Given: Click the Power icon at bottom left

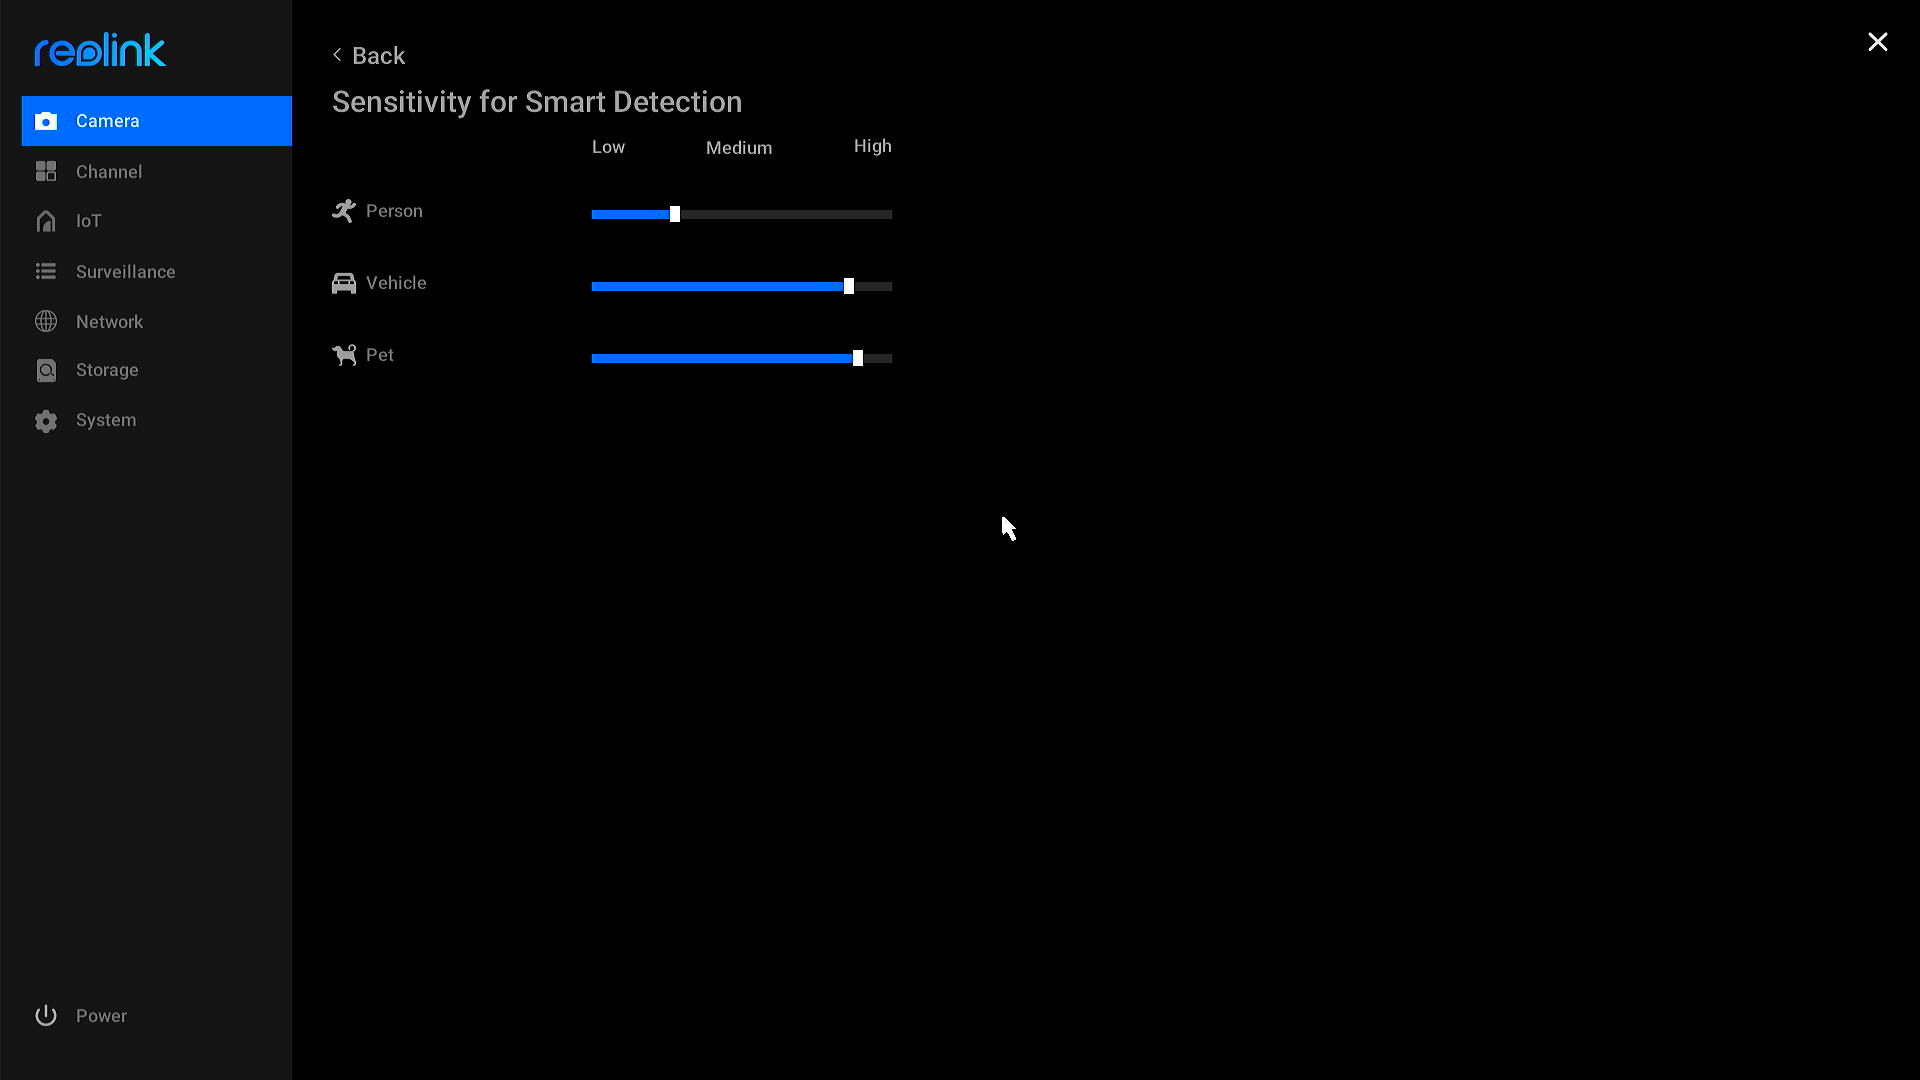Looking at the screenshot, I should [x=45, y=1015].
